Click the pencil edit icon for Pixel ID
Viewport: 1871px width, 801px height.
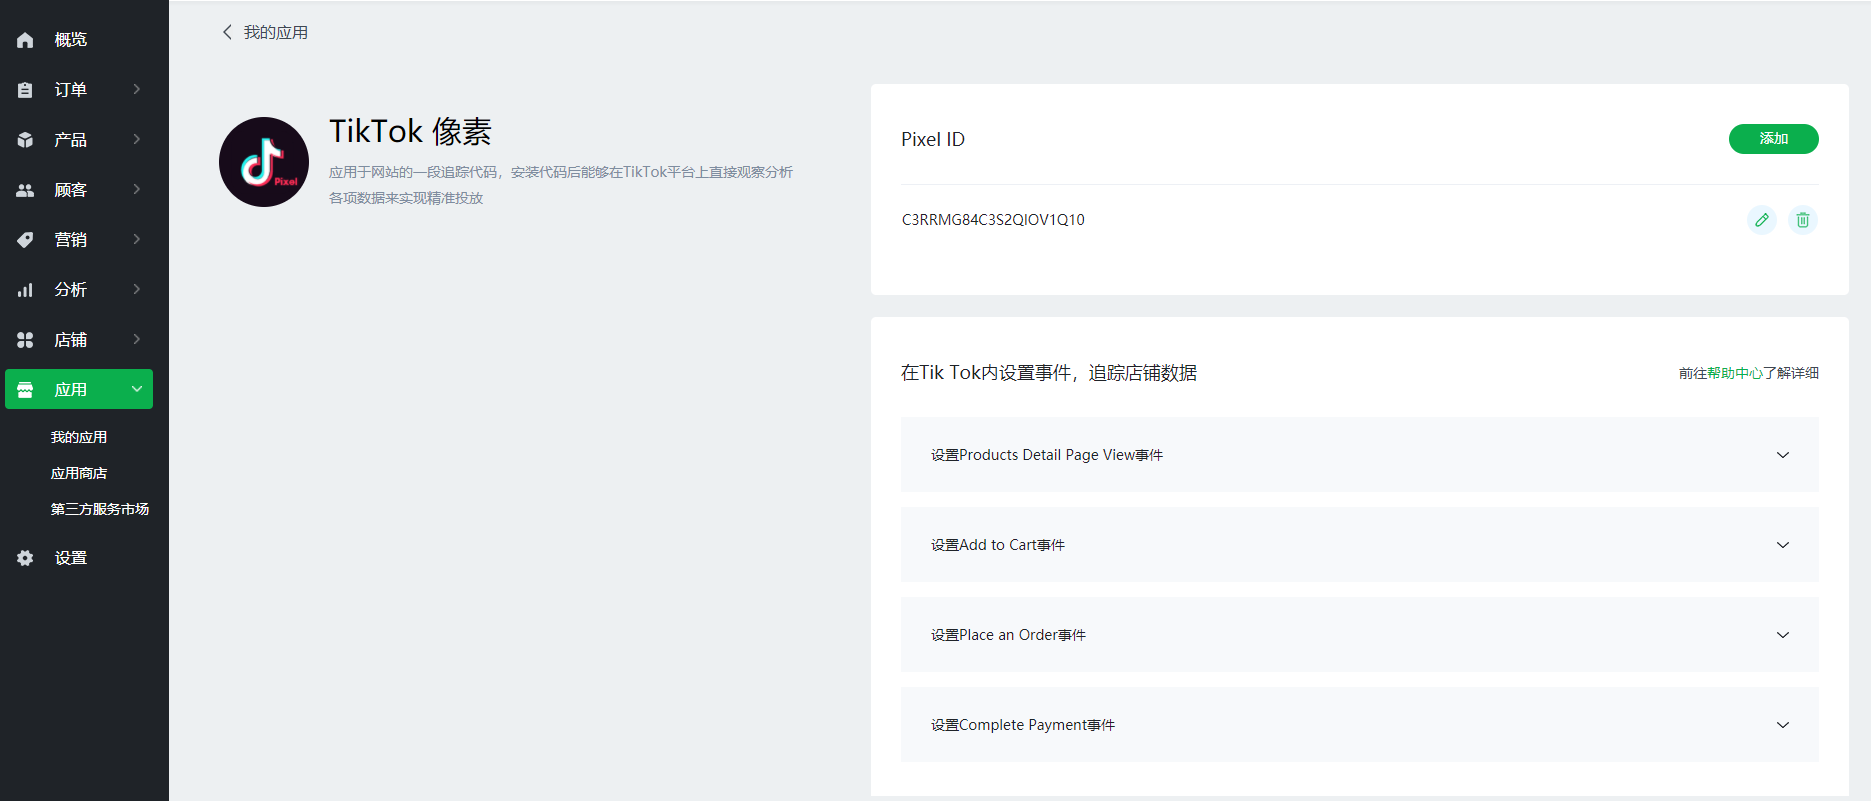pyautogui.click(x=1761, y=220)
